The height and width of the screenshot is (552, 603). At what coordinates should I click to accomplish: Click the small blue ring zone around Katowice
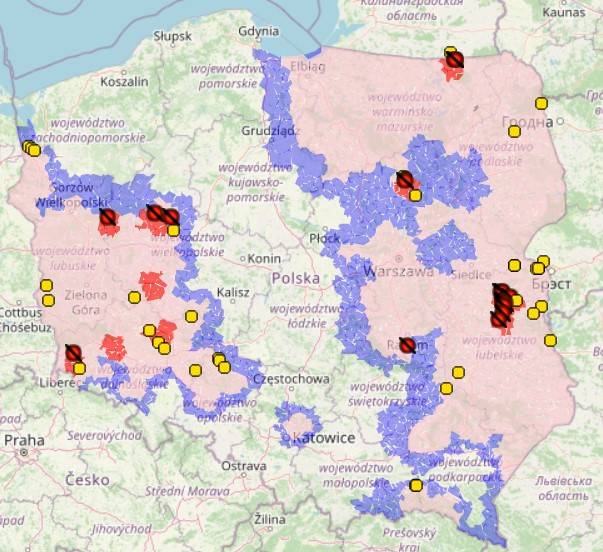(x=298, y=423)
